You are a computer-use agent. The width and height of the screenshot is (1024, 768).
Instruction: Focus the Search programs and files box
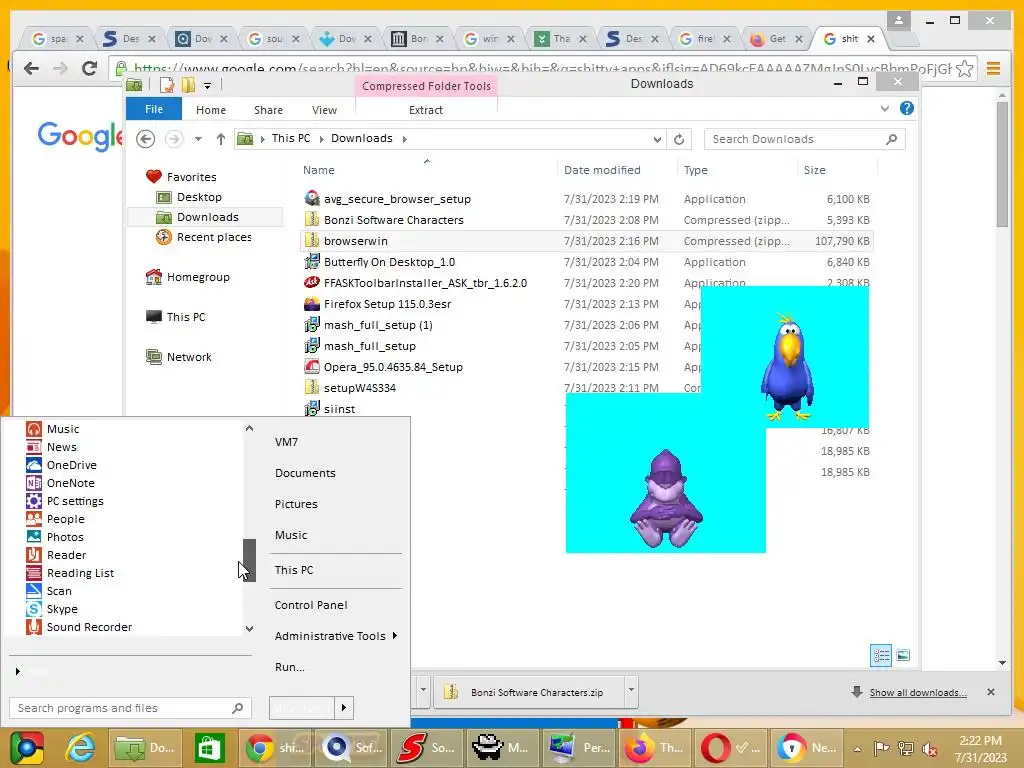pyautogui.click(x=130, y=708)
